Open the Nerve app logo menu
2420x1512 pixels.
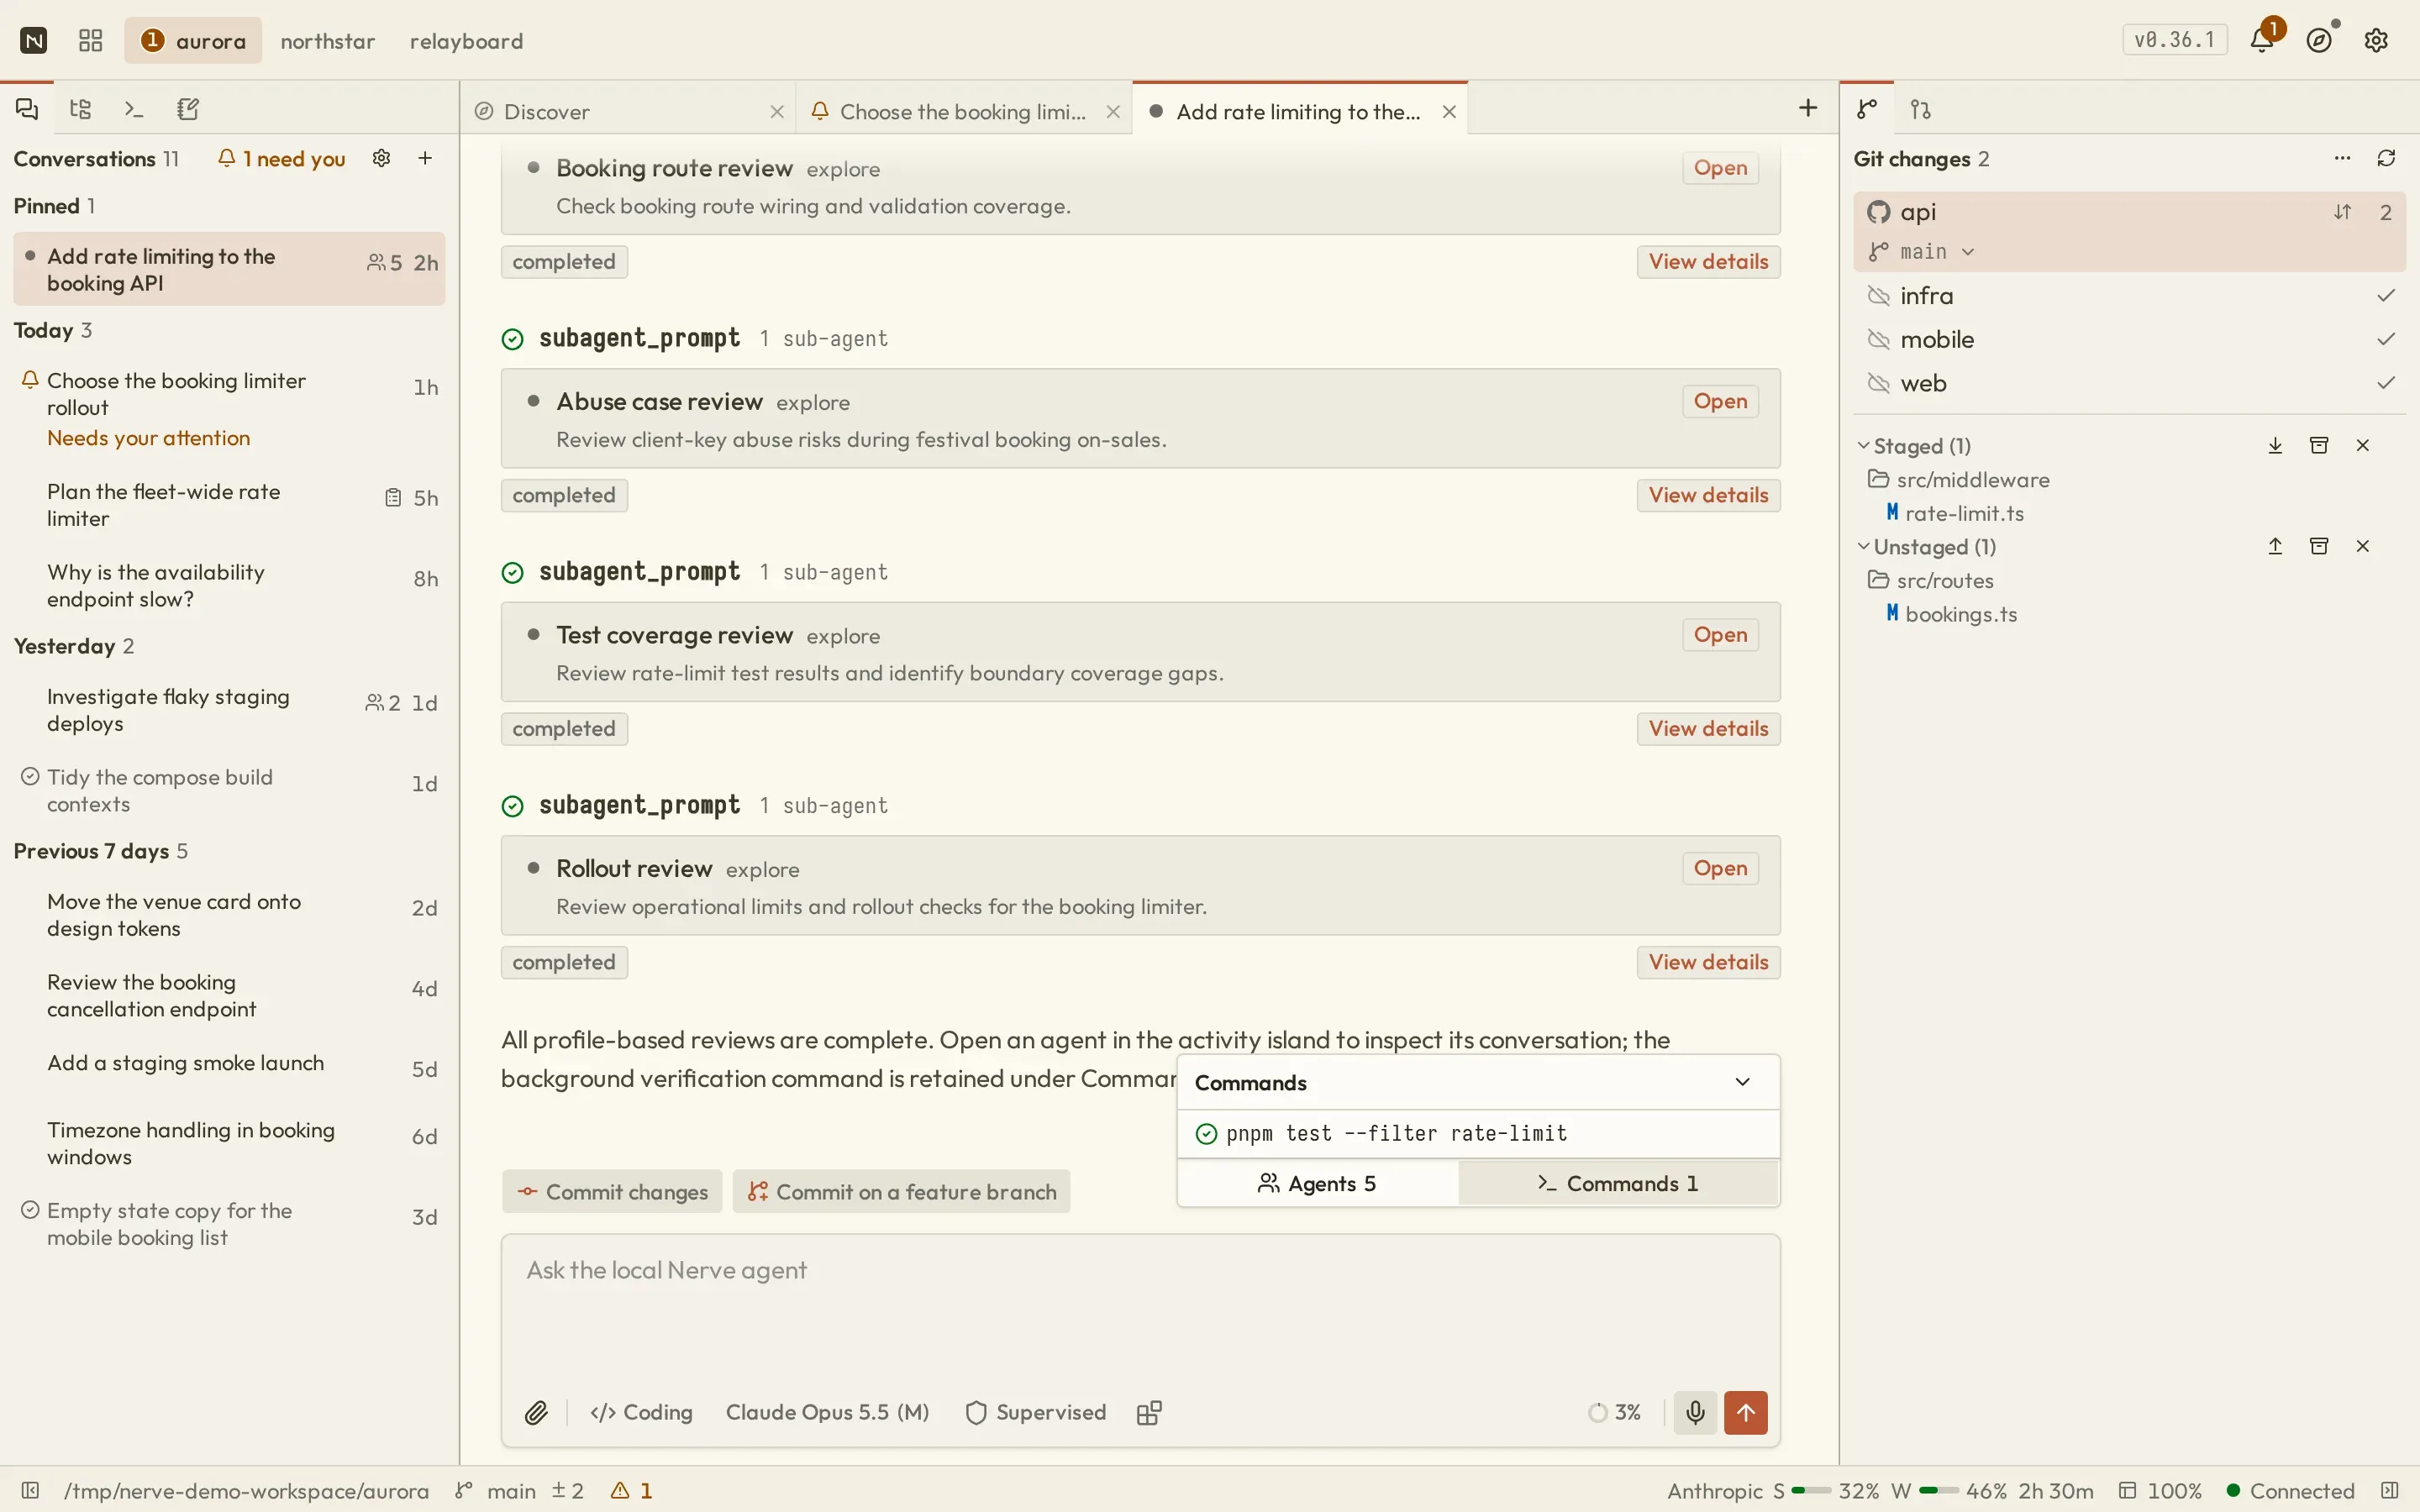coord(34,40)
